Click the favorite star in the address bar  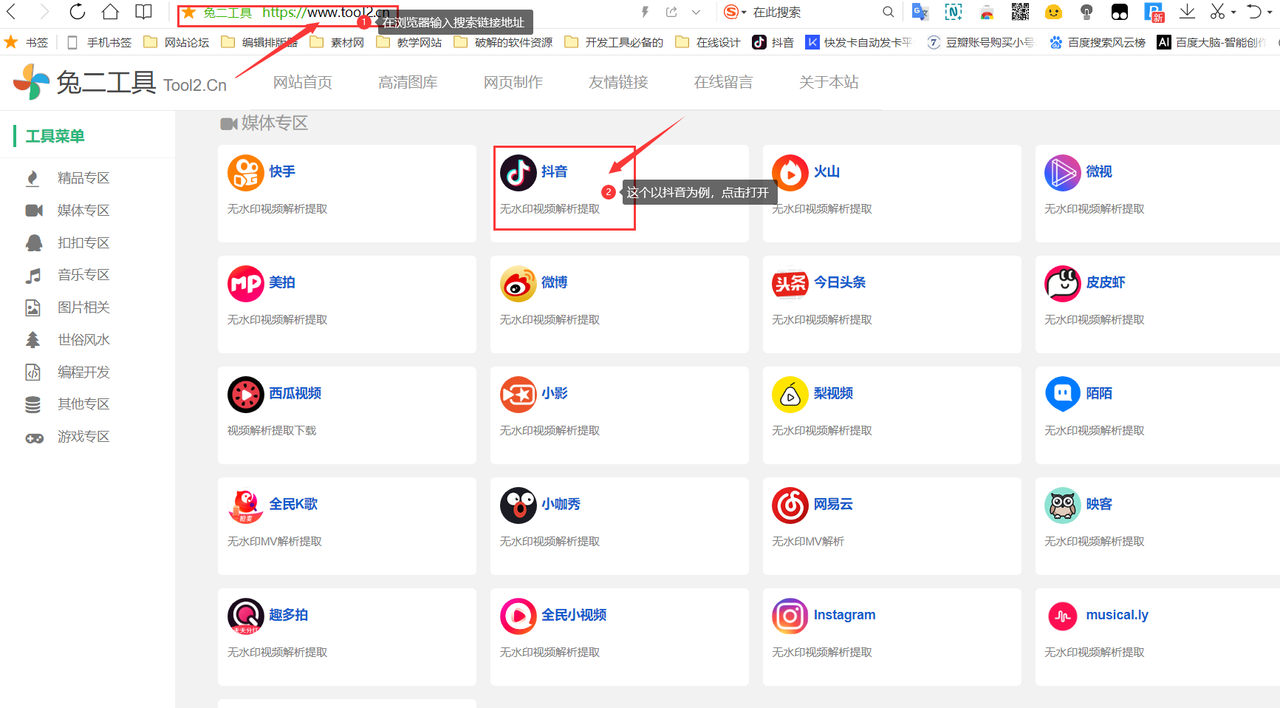point(189,12)
